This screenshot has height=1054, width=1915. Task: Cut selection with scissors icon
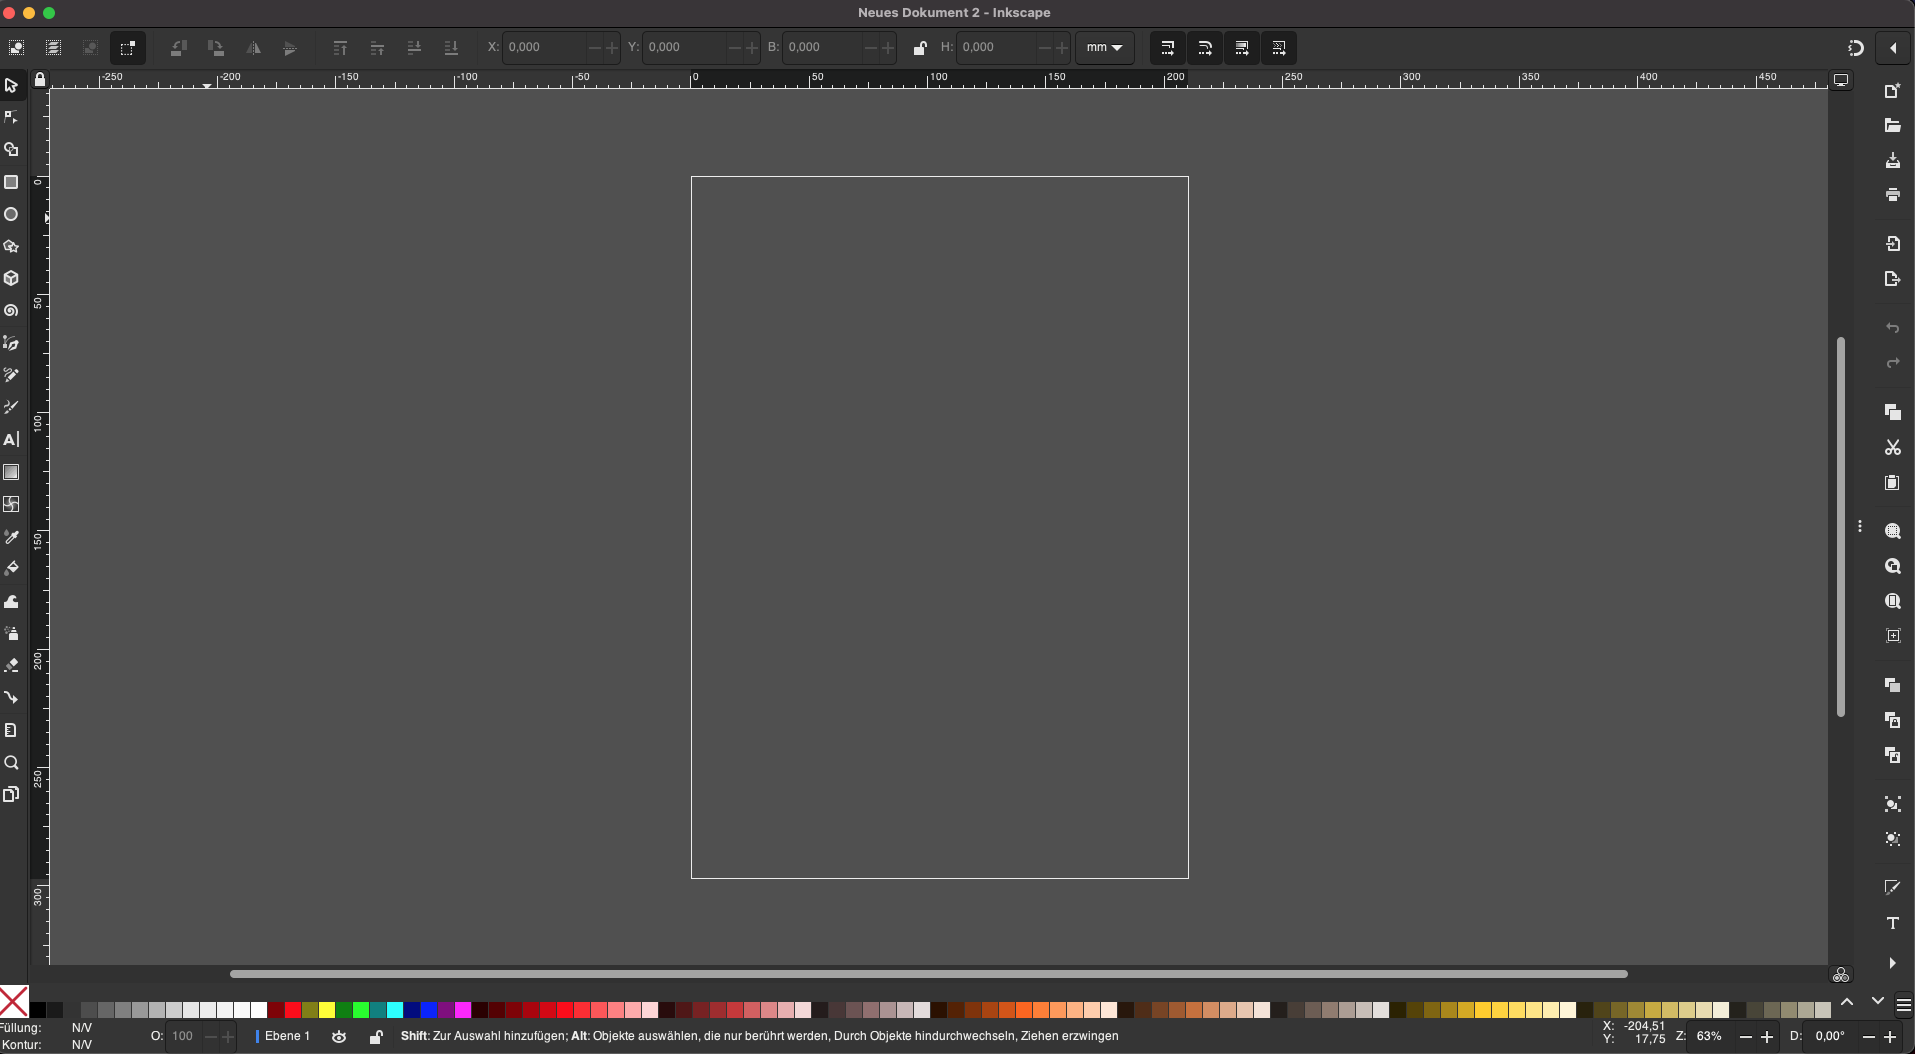pyautogui.click(x=1892, y=448)
